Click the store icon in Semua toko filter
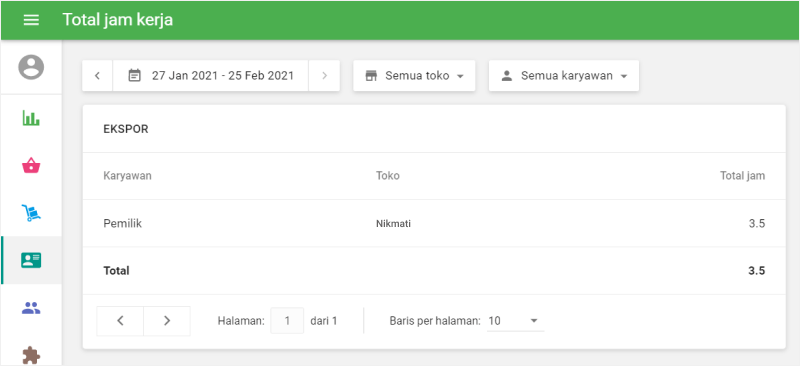The image size is (800, 366). pos(371,76)
